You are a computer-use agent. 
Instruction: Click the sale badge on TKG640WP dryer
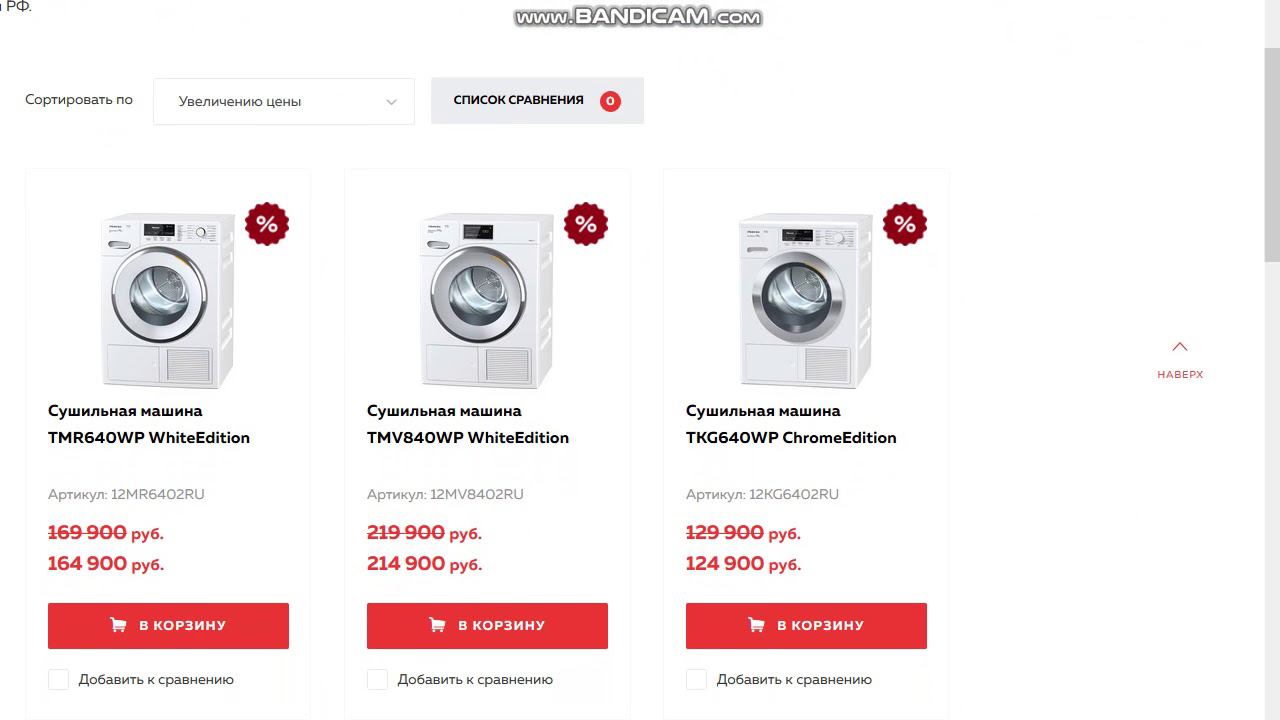click(x=905, y=224)
